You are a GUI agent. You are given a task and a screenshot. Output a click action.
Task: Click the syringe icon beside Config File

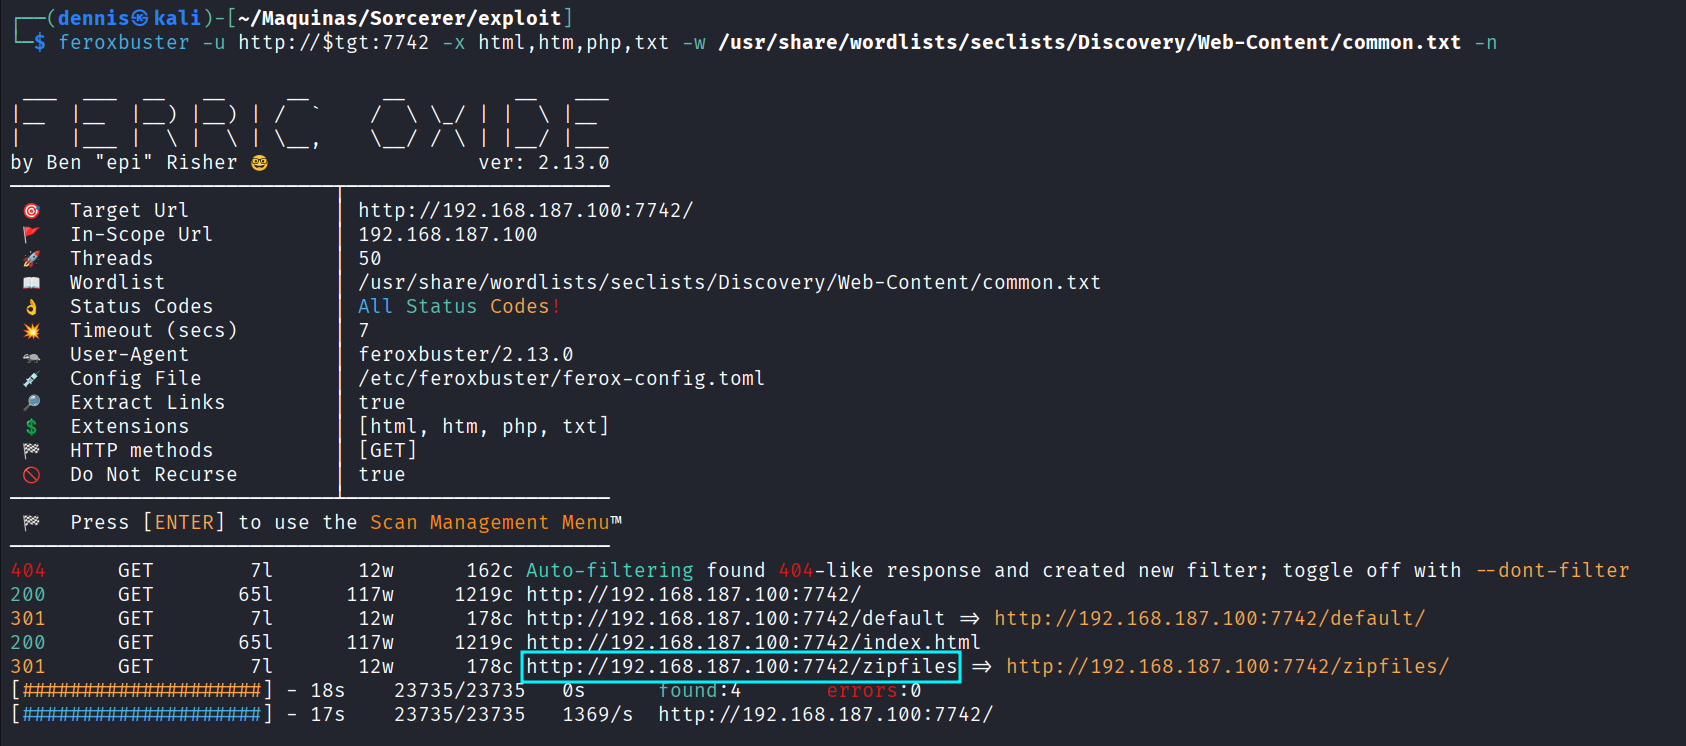[32, 379]
